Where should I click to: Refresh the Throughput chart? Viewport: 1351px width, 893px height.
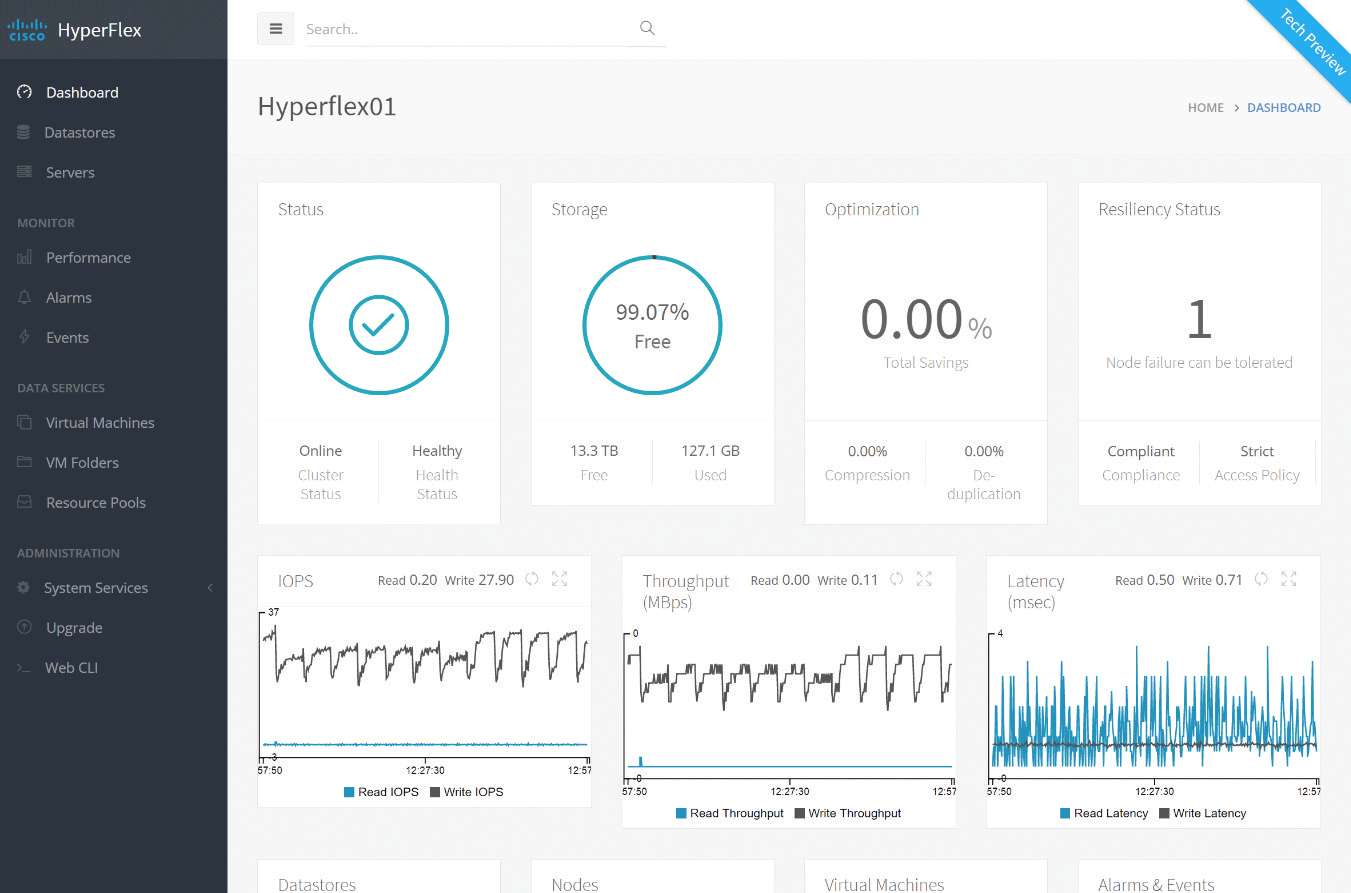click(897, 579)
